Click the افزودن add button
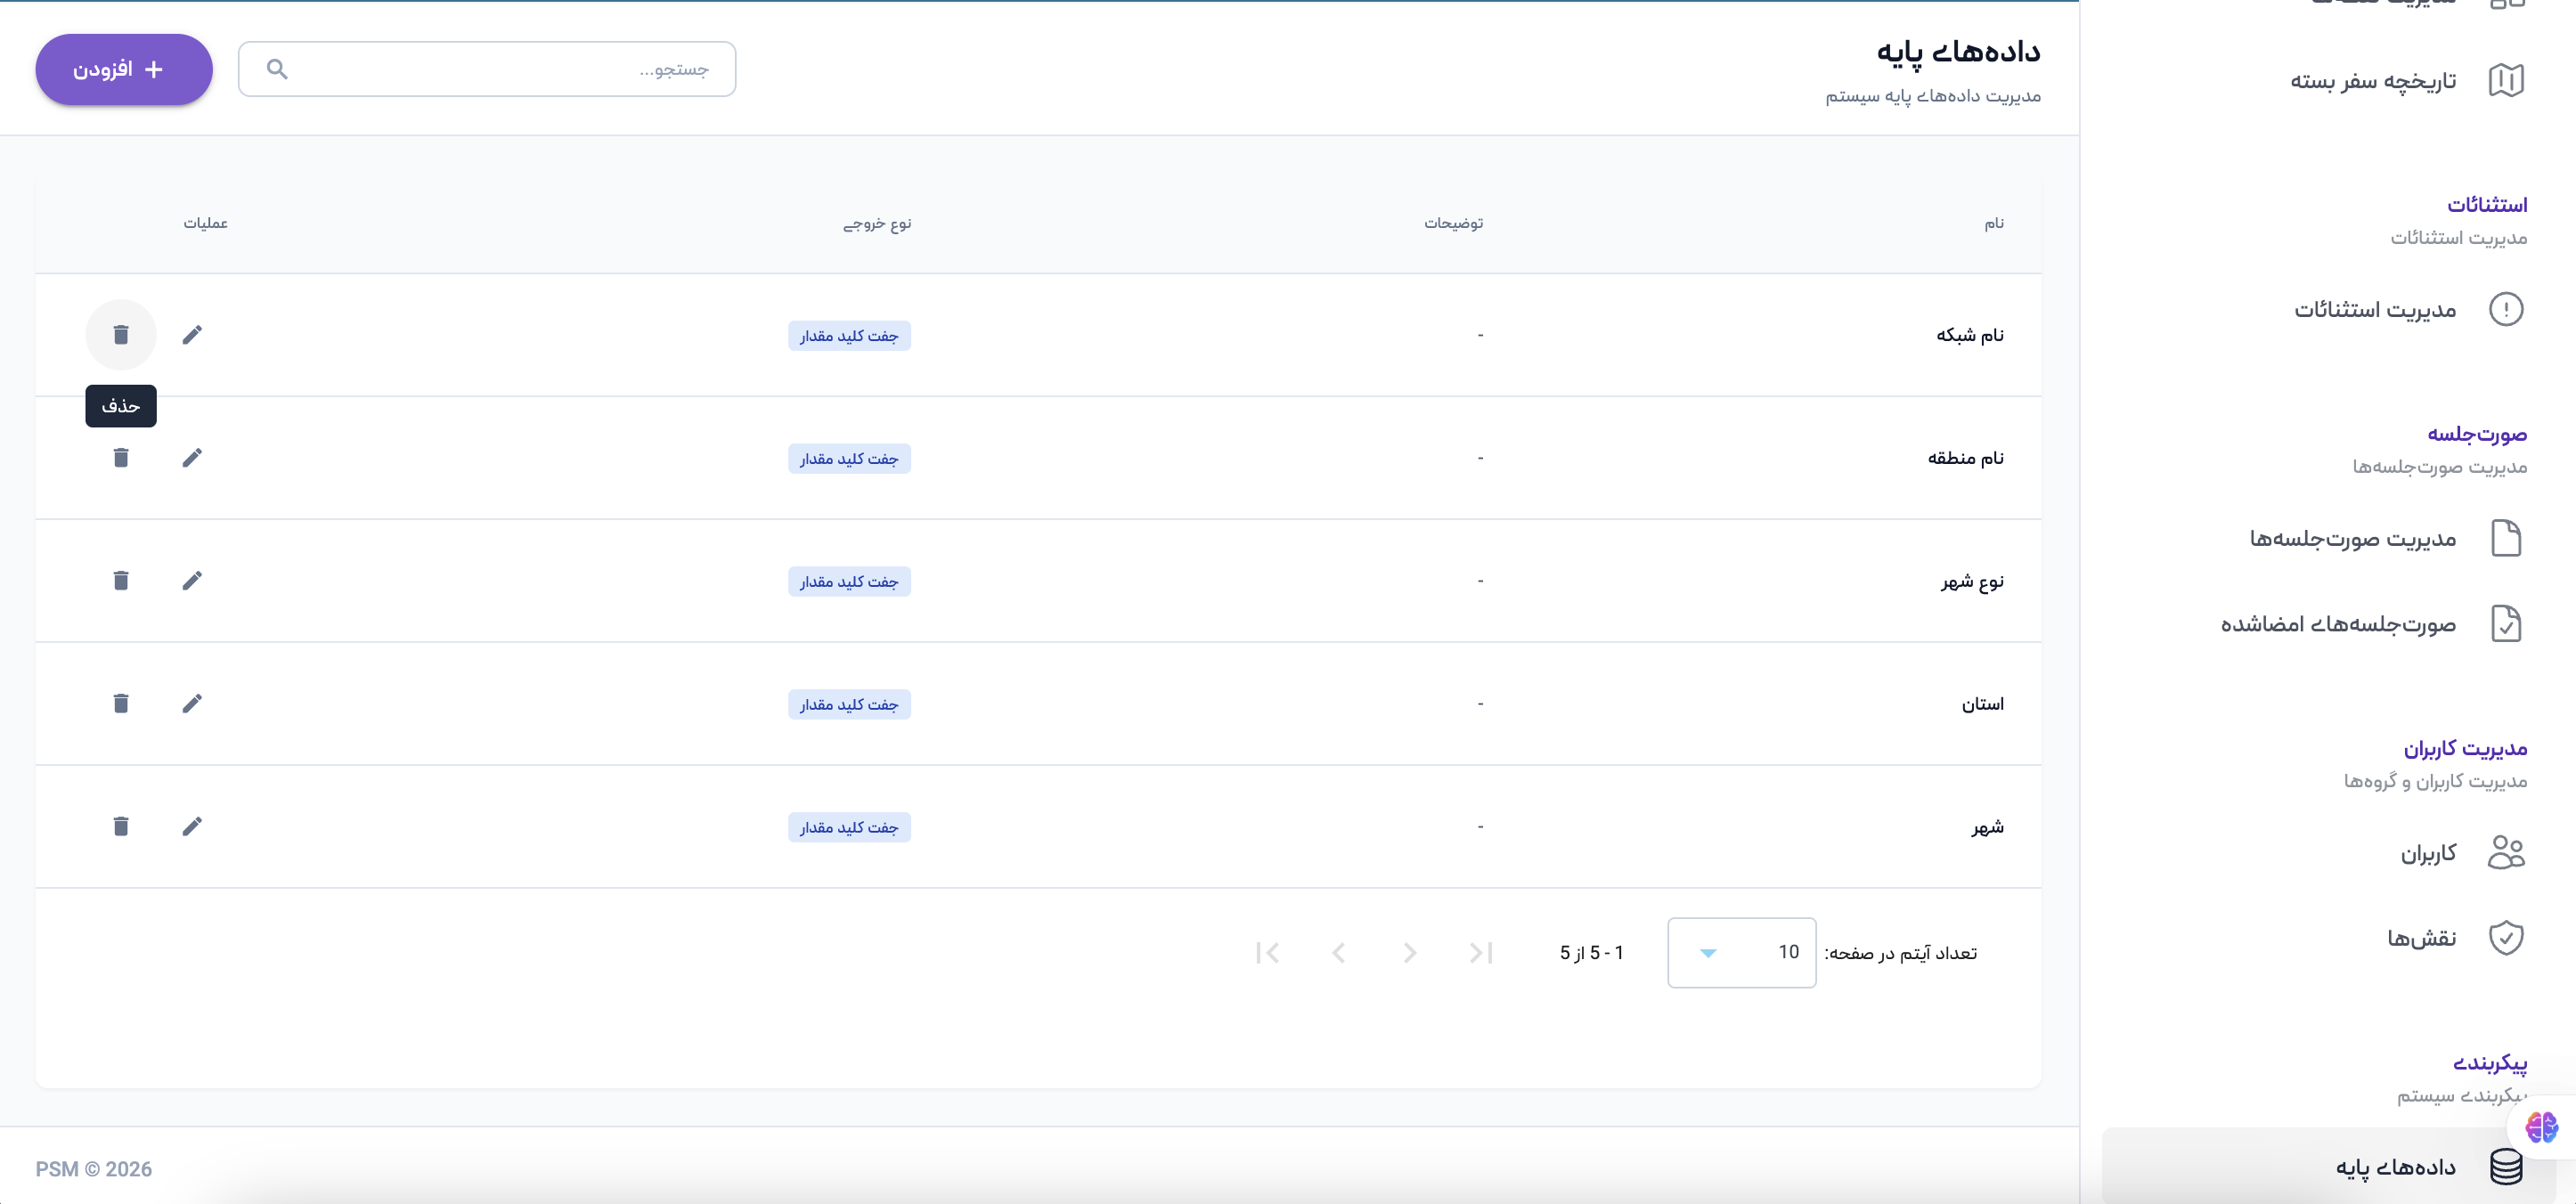 [x=124, y=69]
